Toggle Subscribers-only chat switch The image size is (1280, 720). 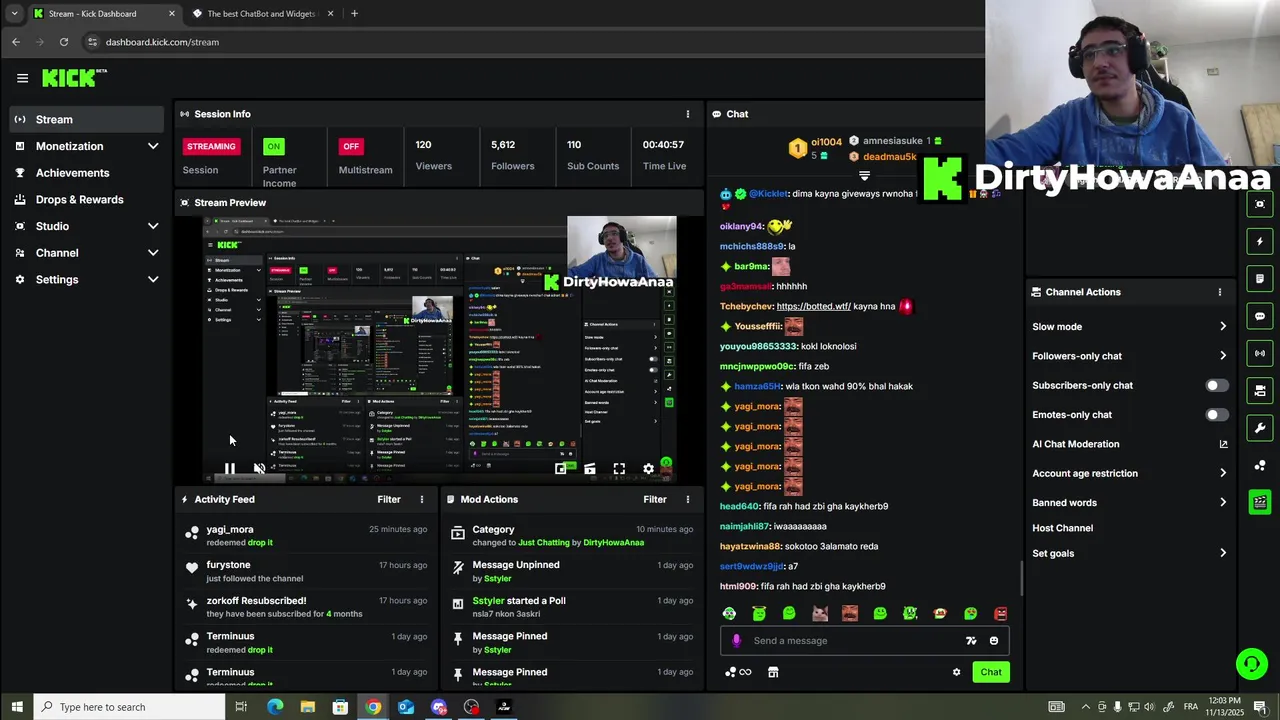1216,385
